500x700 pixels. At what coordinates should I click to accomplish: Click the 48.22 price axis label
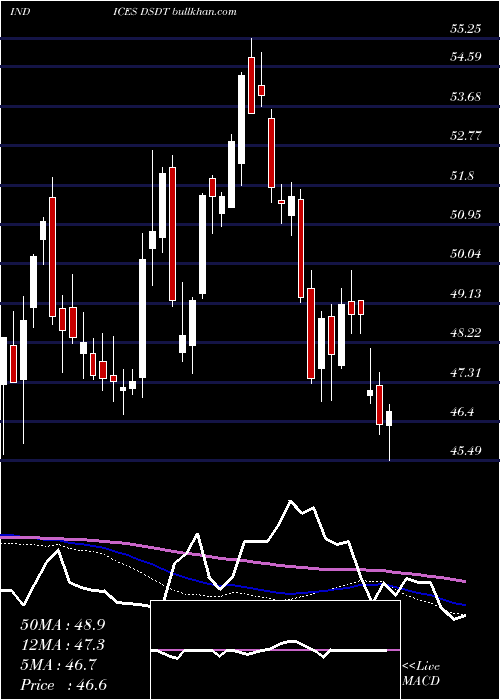click(466, 333)
